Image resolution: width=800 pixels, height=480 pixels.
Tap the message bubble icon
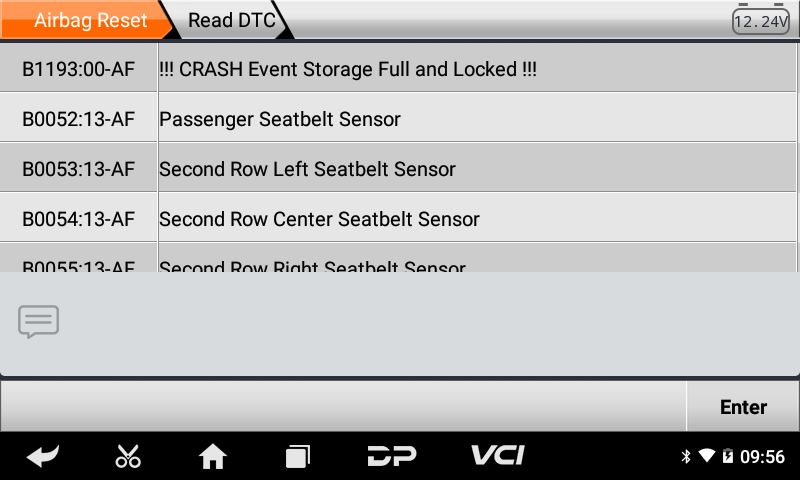coord(39,322)
